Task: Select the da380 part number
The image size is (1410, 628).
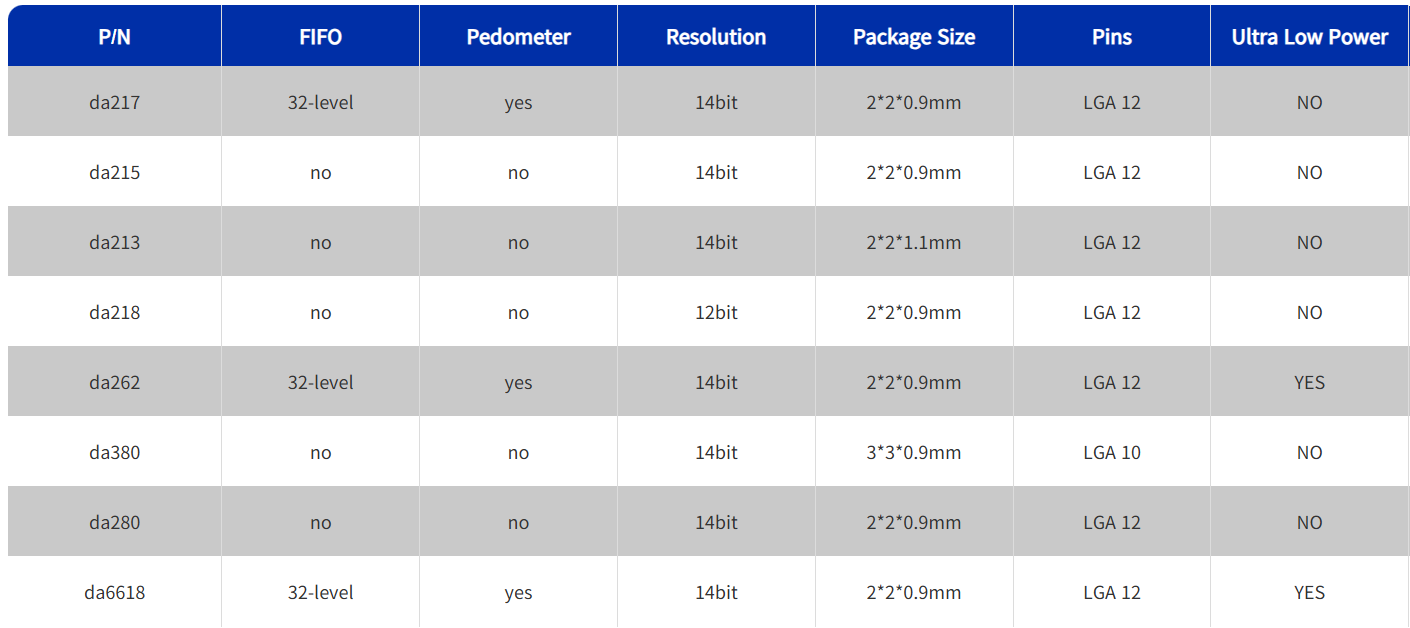Action: click(x=114, y=452)
